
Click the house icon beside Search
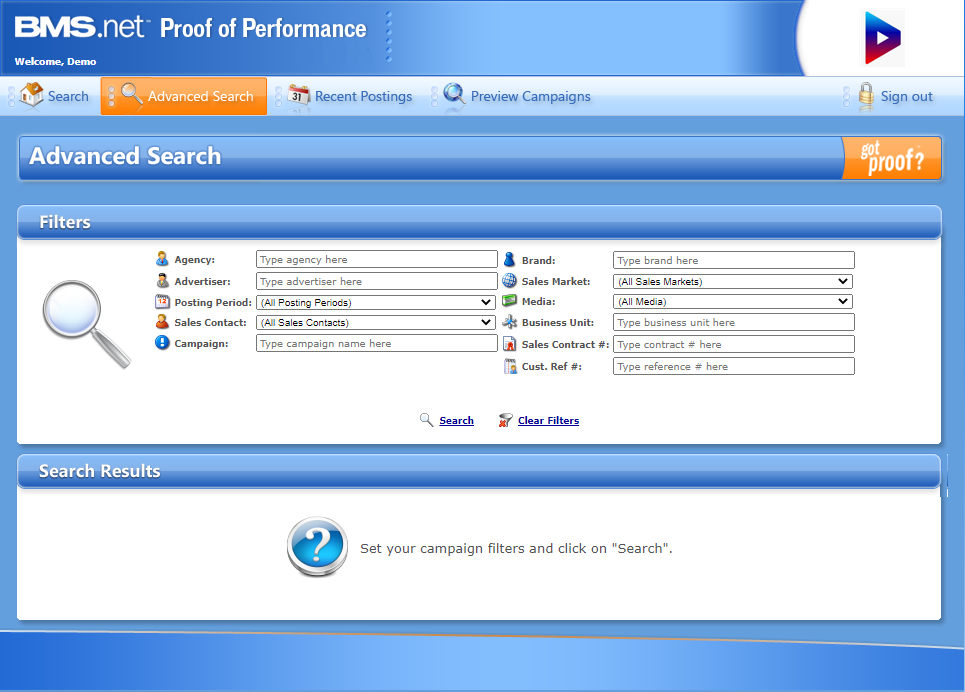point(31,95)
